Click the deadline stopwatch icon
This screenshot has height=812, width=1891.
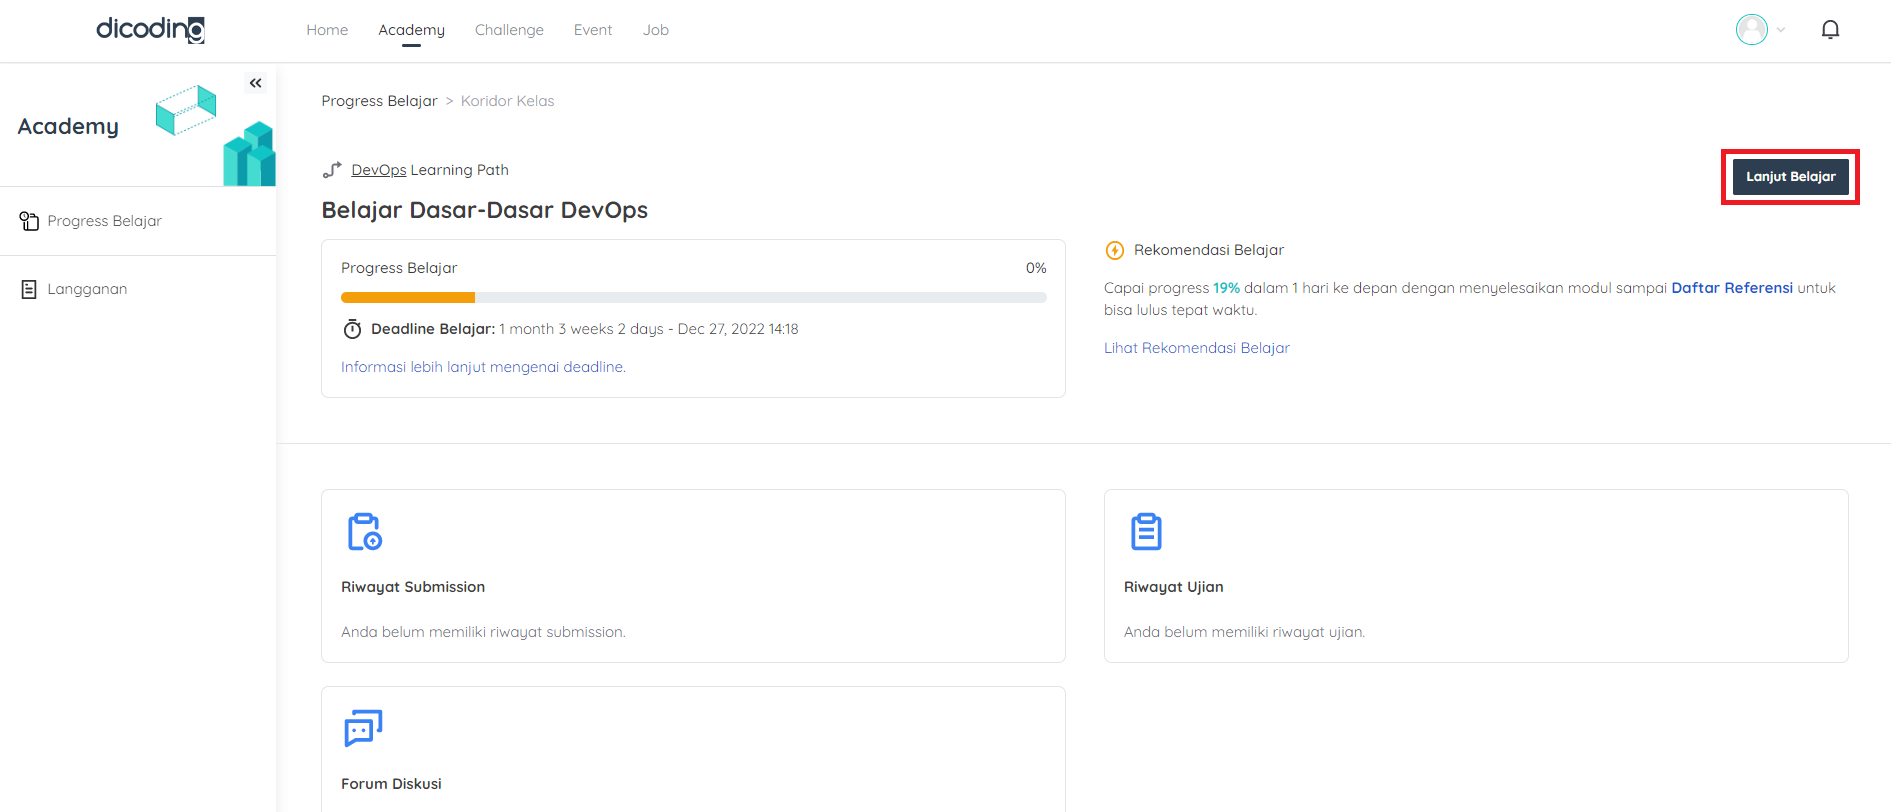point(352,329)
